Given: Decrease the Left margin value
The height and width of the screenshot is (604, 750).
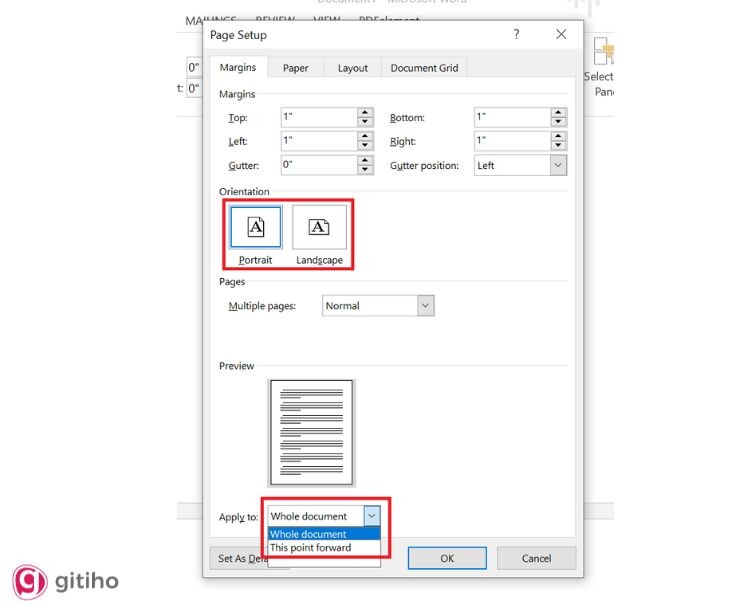Looking at the screenshot, I should (365, 145).
